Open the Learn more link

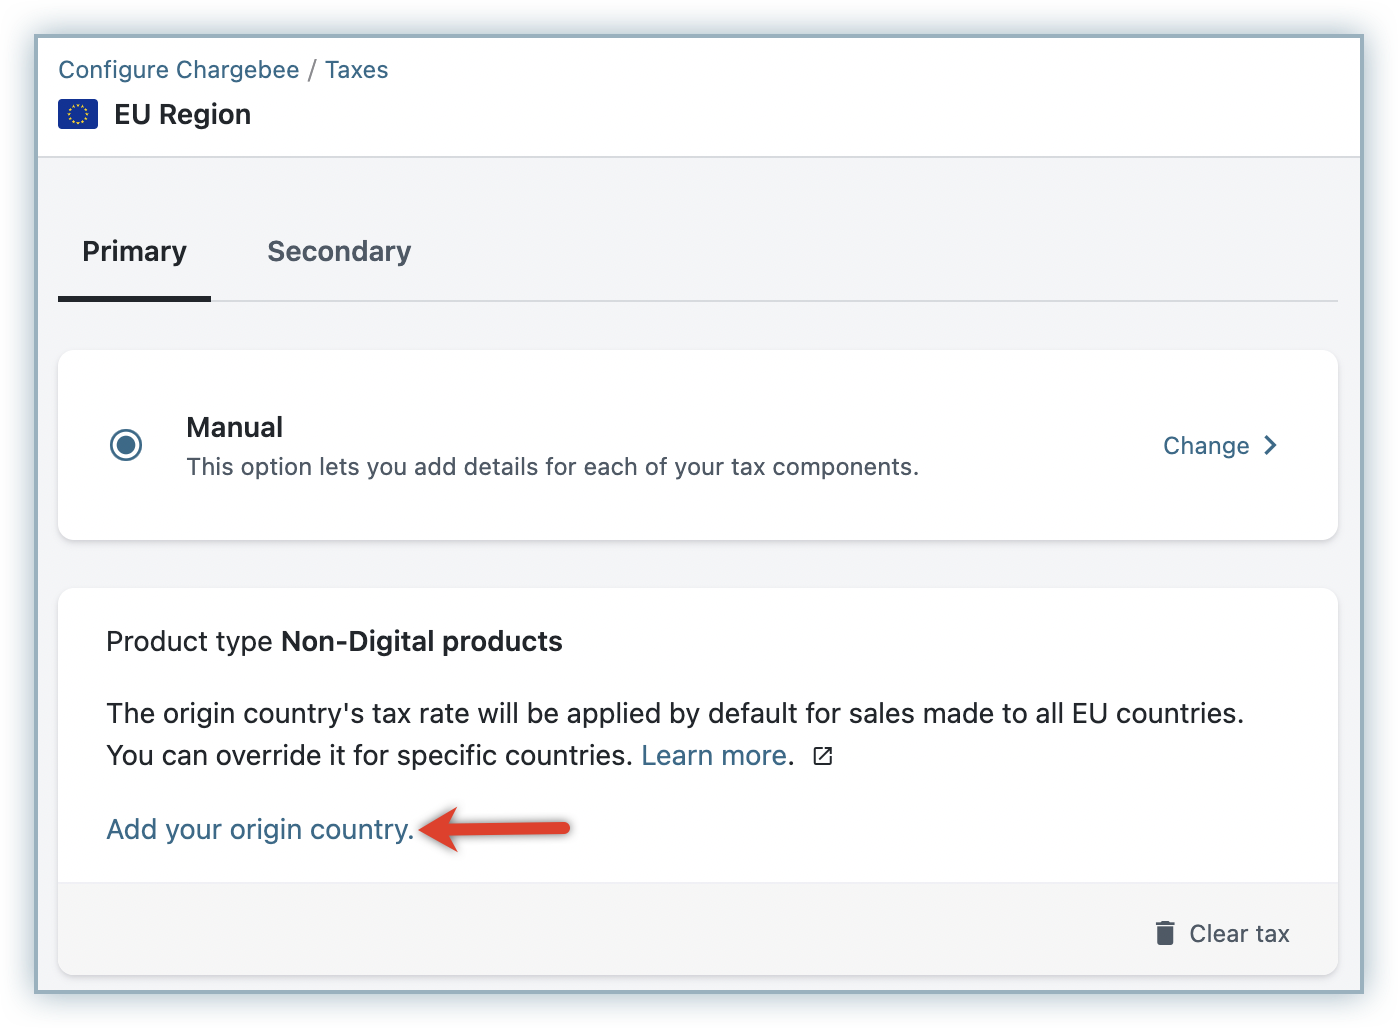point(714,756)
